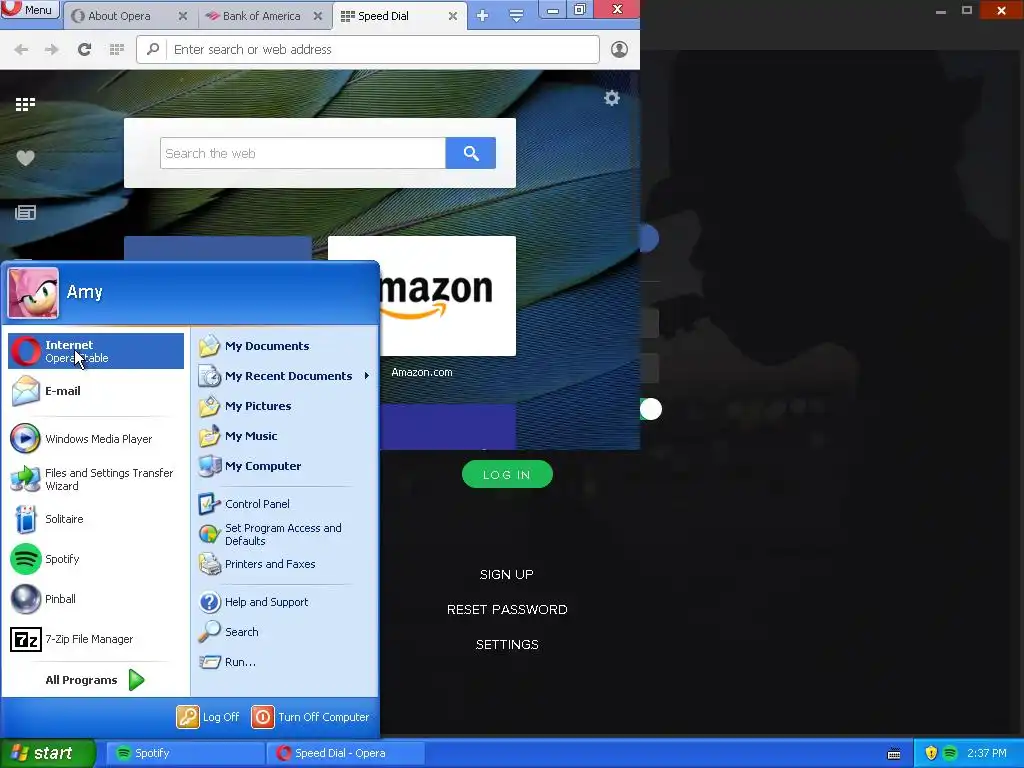Open 7-Zip File Manager
Viewport: 1024px width, 768px height.
coord(96,639)
